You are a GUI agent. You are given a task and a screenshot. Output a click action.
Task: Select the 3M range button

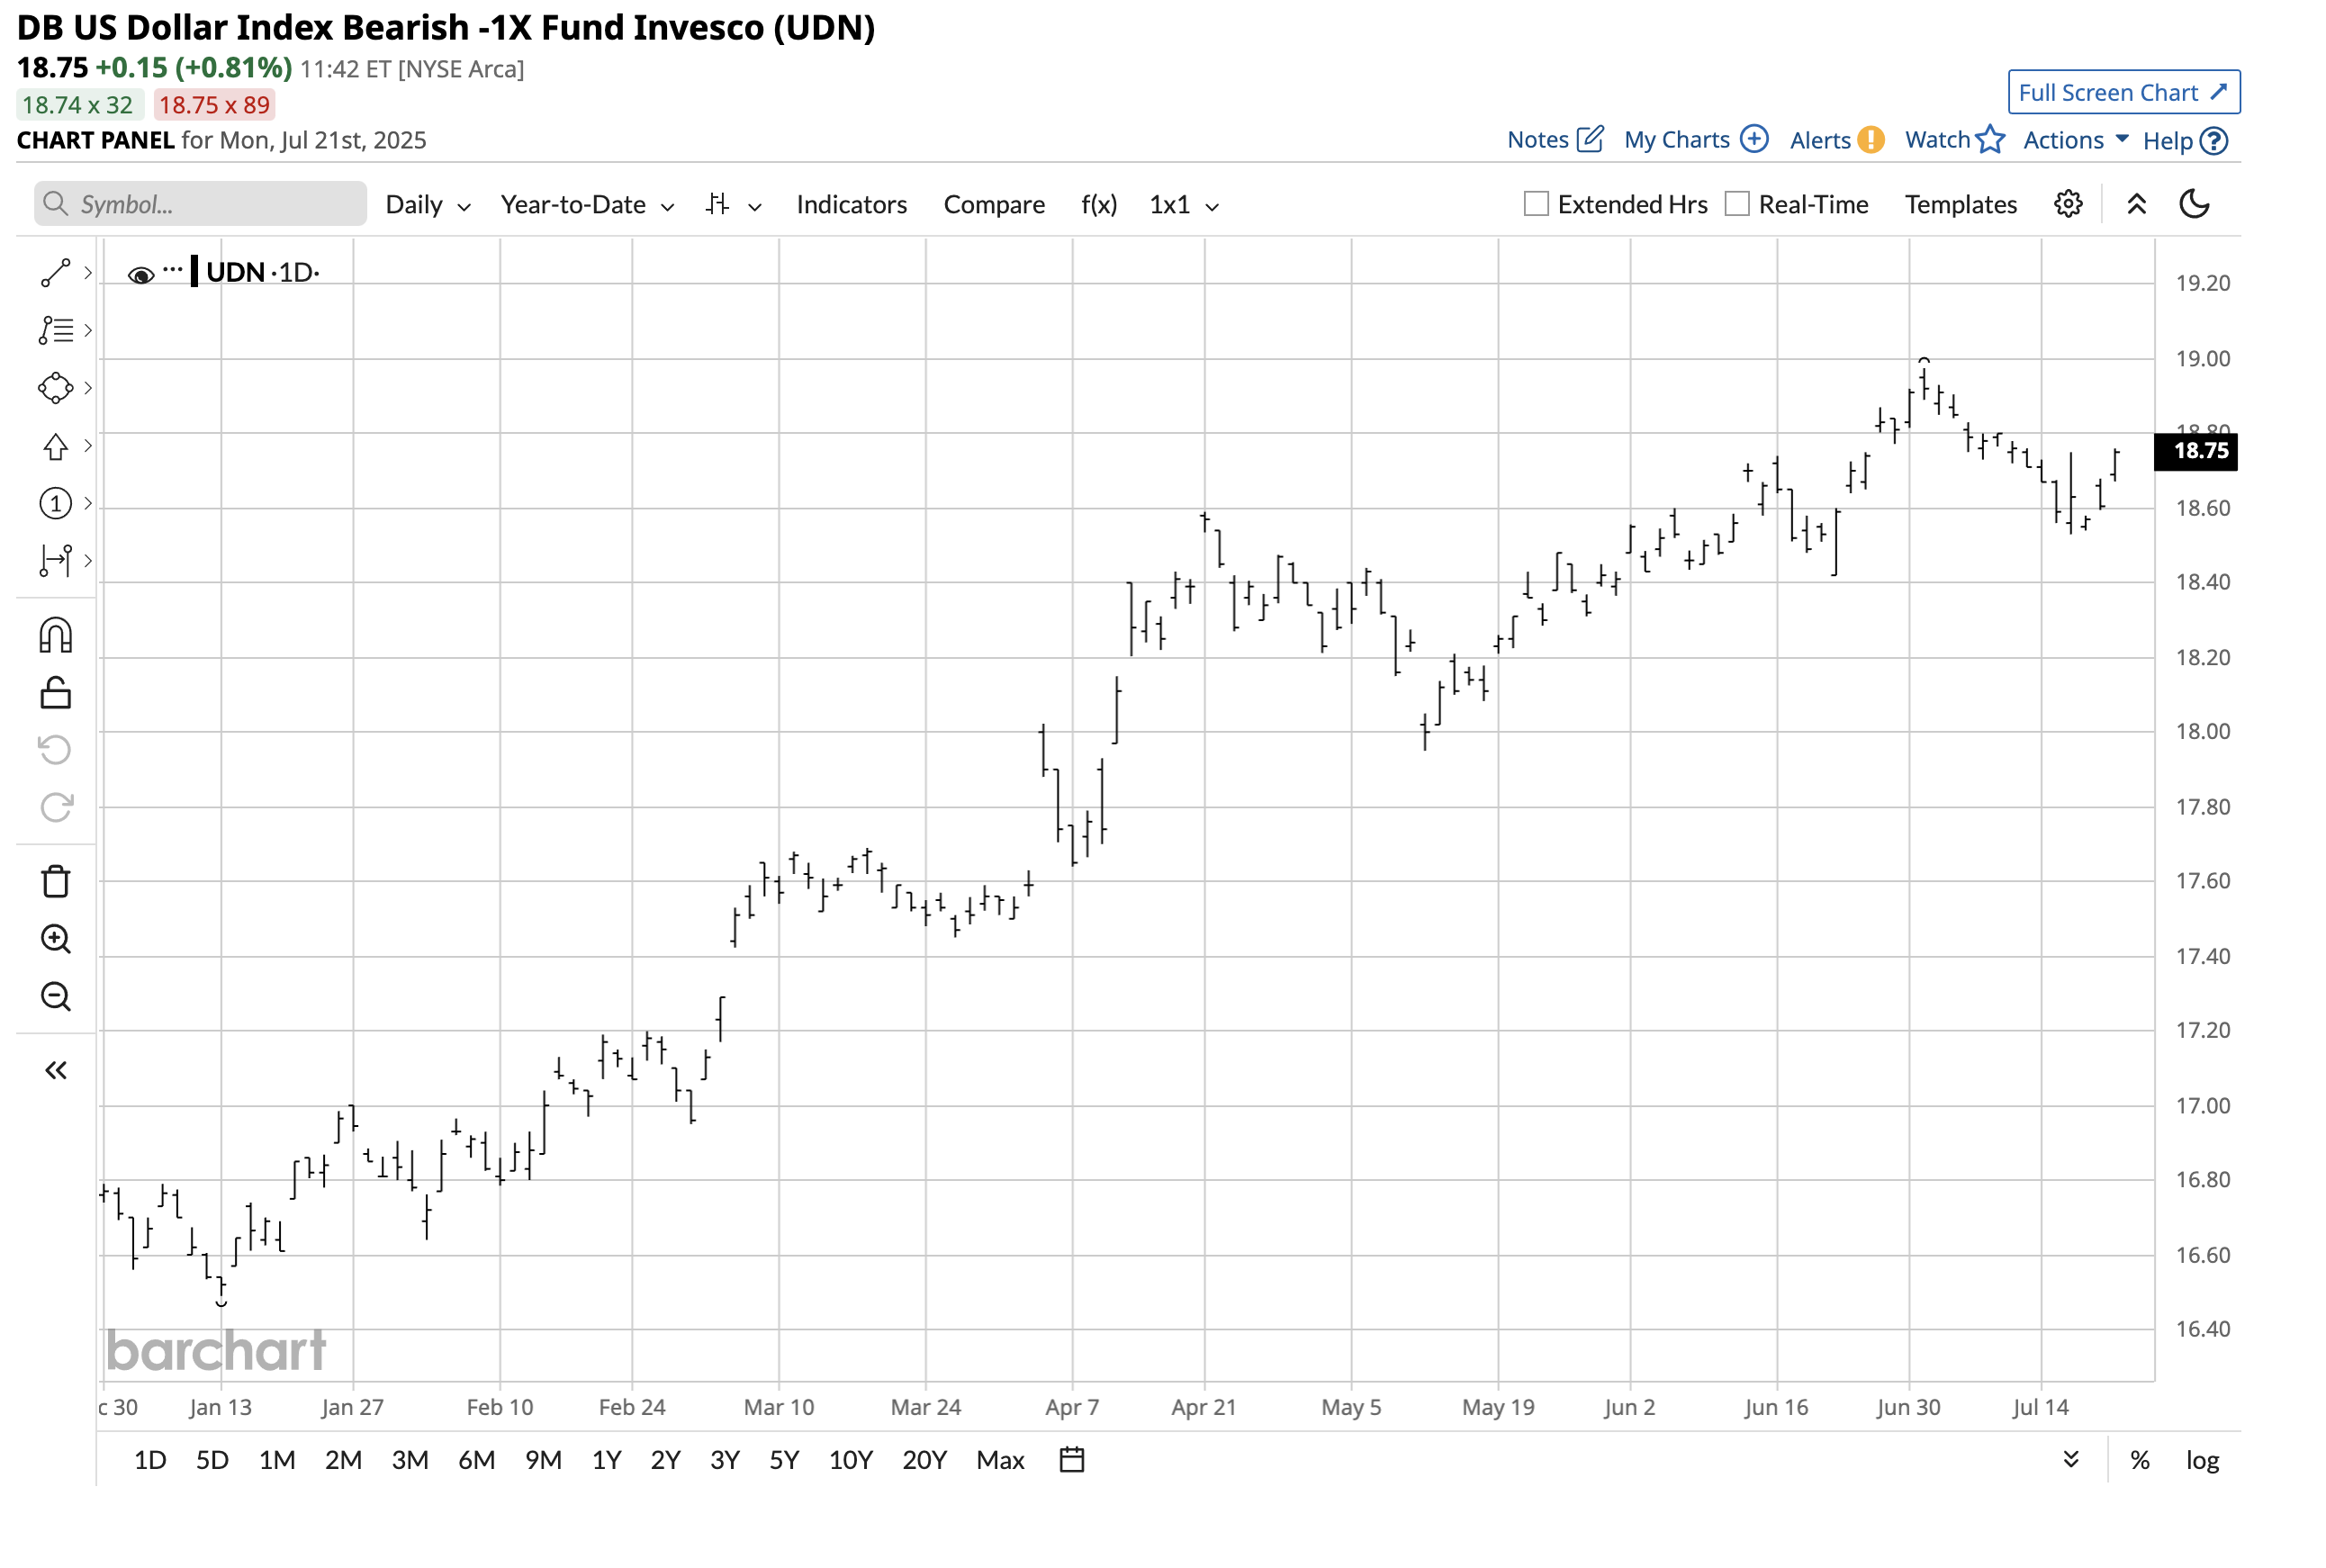[x=409, y=1460]
